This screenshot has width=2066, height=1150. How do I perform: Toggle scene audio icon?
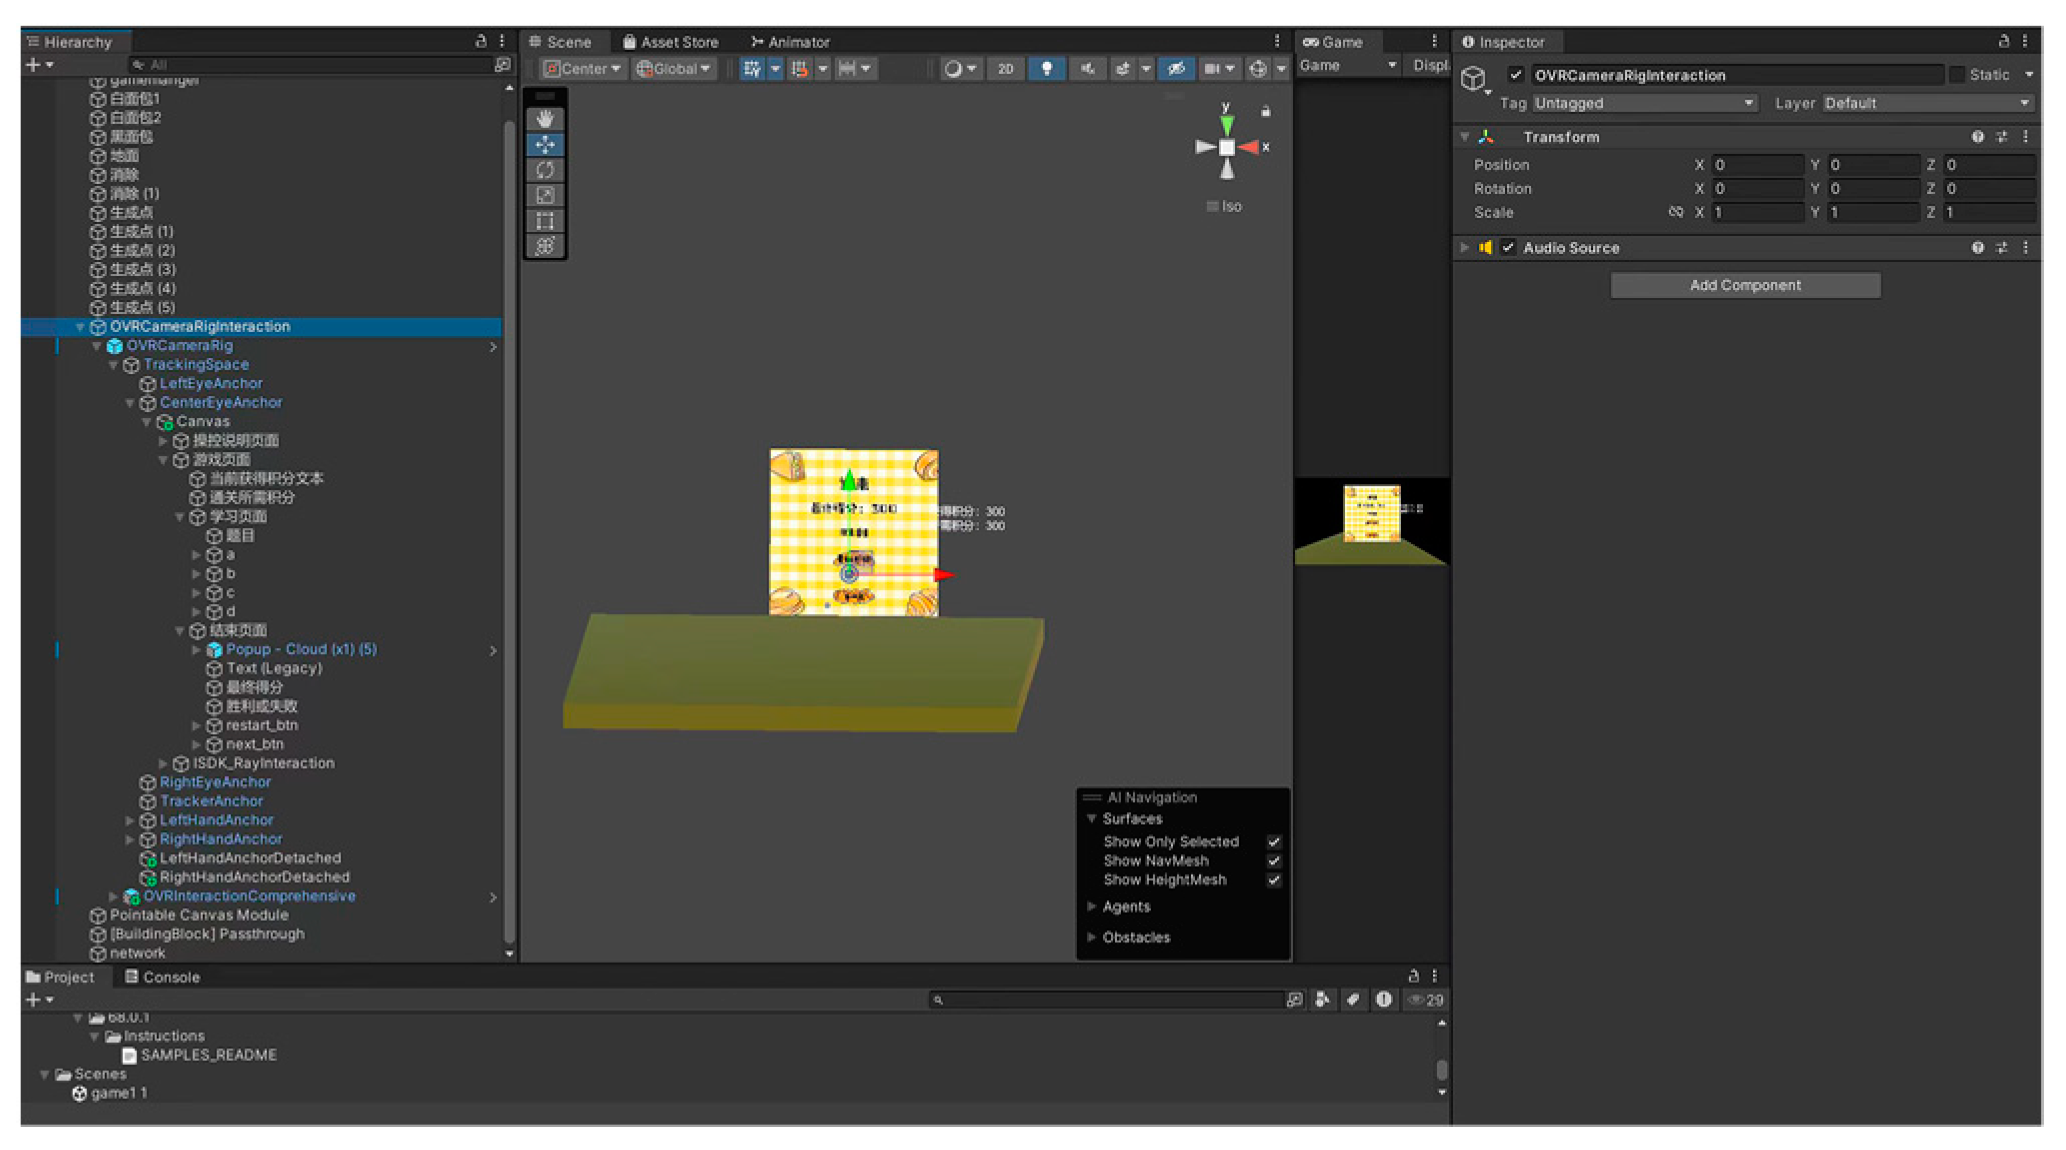1087,68
